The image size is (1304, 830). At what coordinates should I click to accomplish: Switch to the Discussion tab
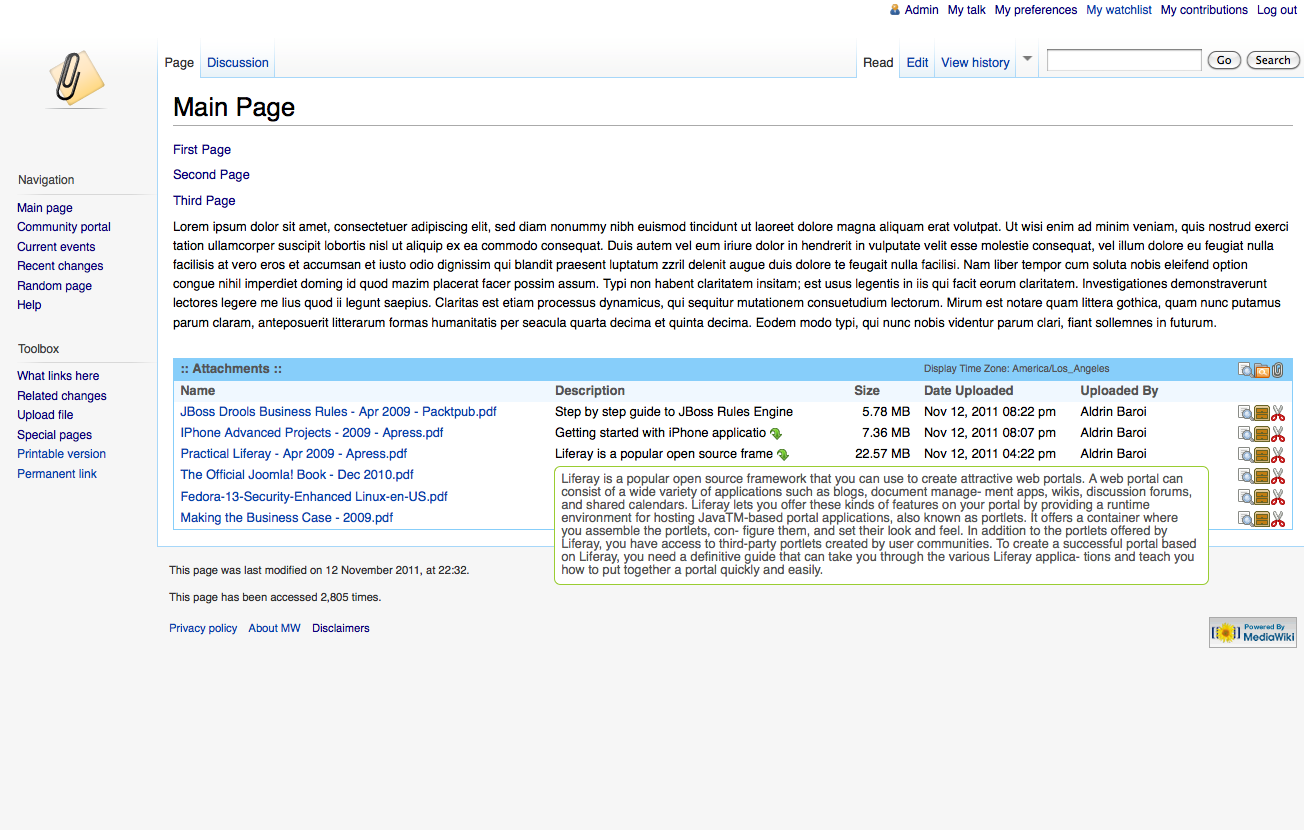(238, 62)
